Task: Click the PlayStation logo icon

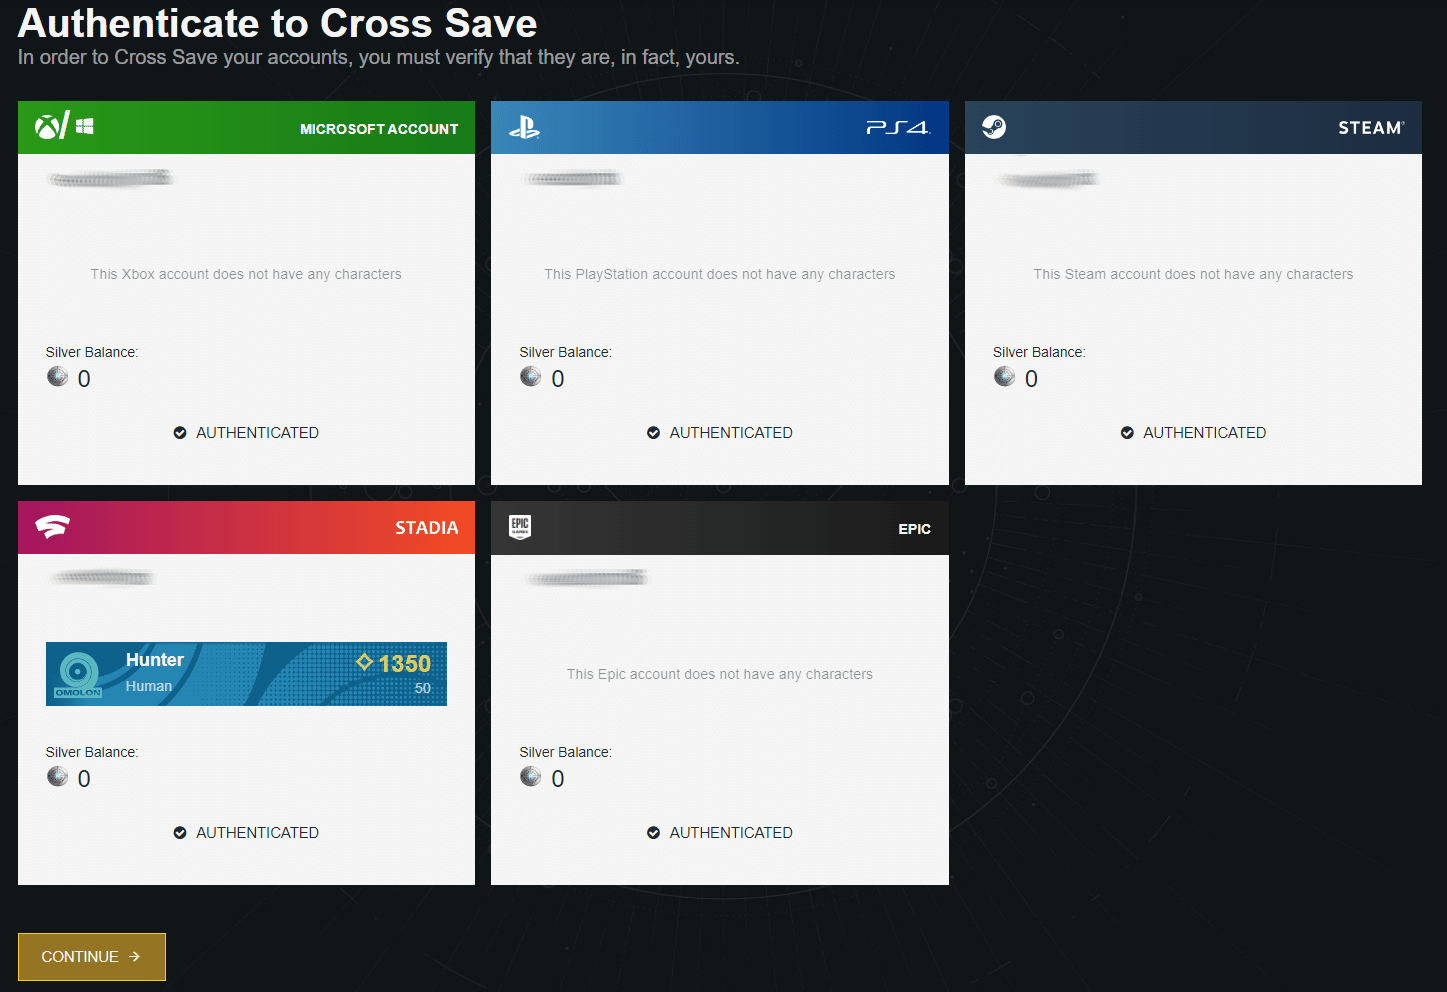Action: coord(527,127)
